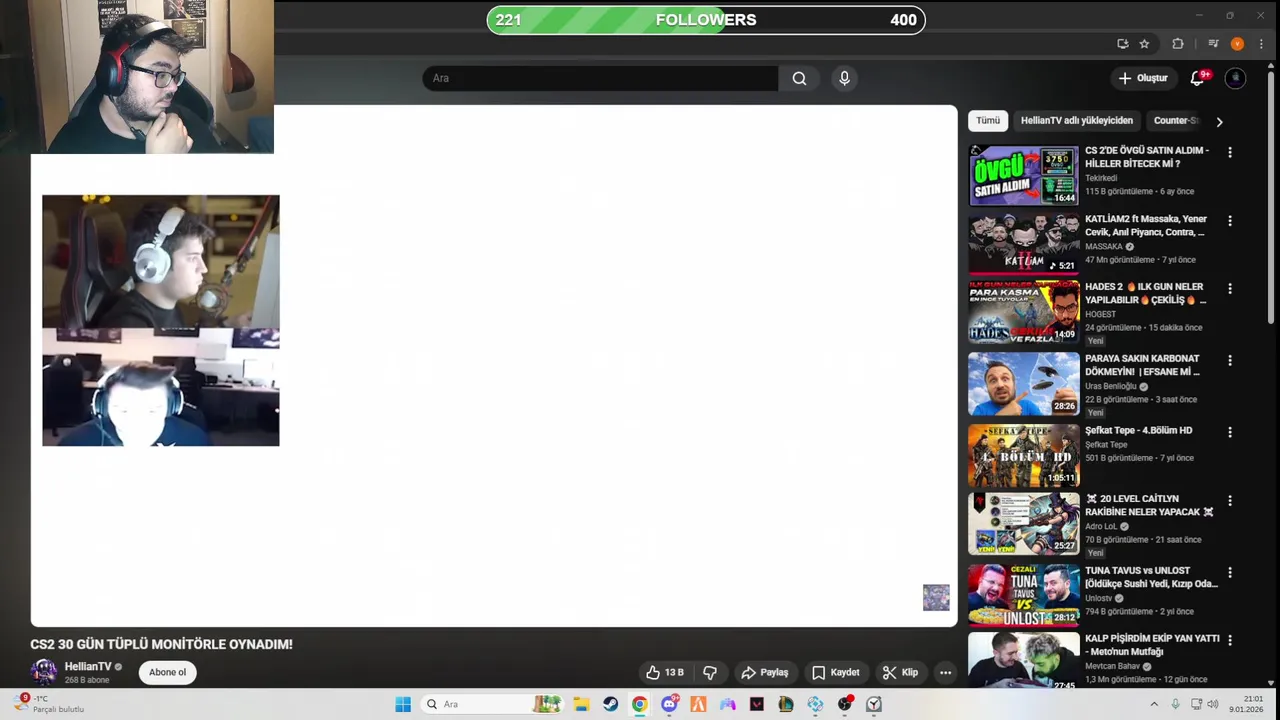1280x720 pixels.
Task: Open HADES 2 video thumbnail
Action: pos(1023,311)
